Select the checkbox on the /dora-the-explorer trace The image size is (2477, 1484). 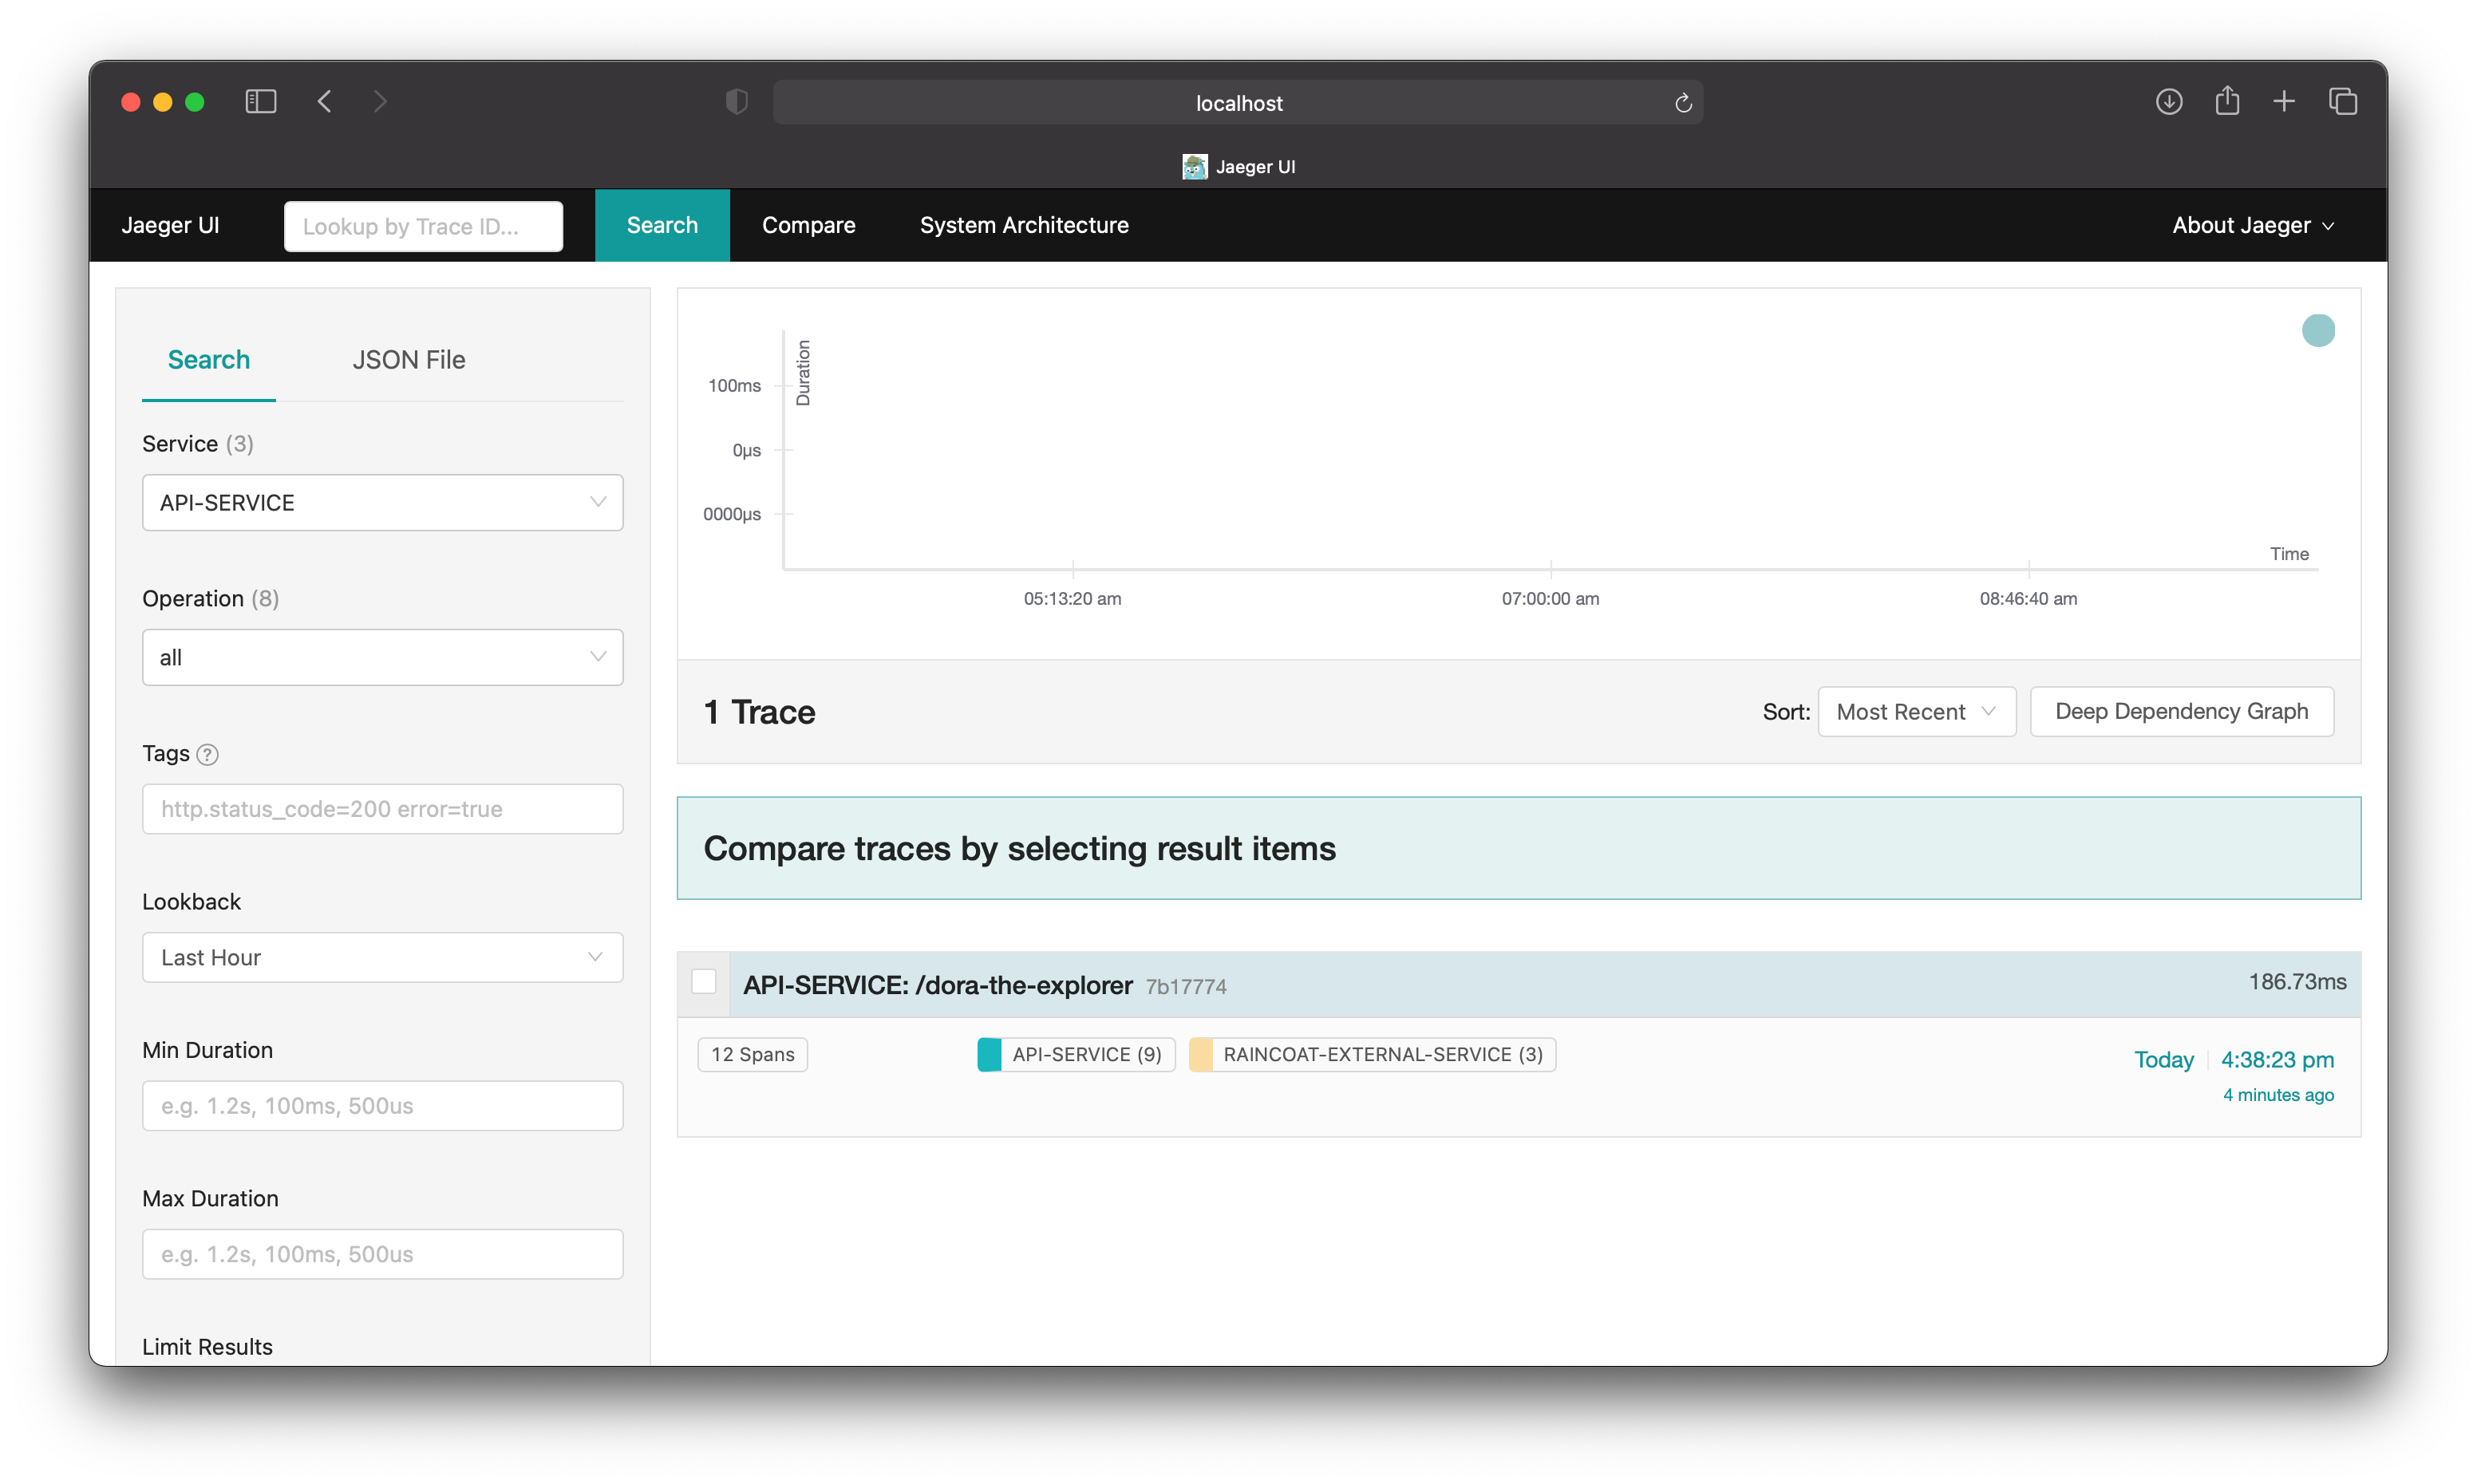point(704,982)
